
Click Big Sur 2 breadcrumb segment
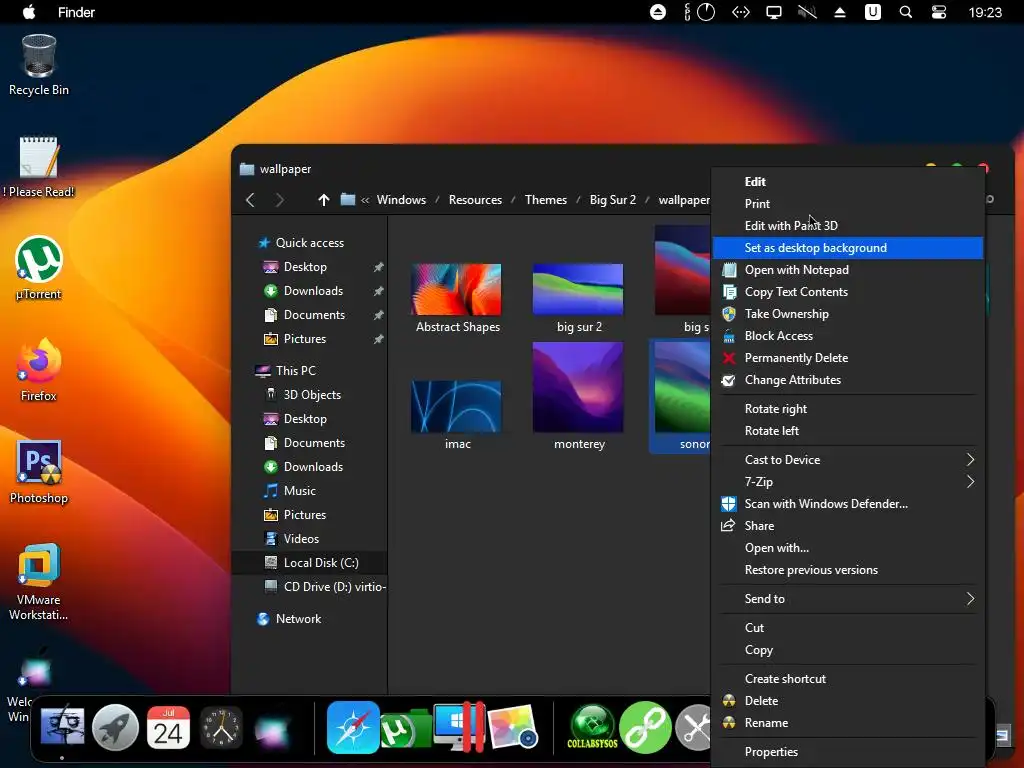point(613,200)
